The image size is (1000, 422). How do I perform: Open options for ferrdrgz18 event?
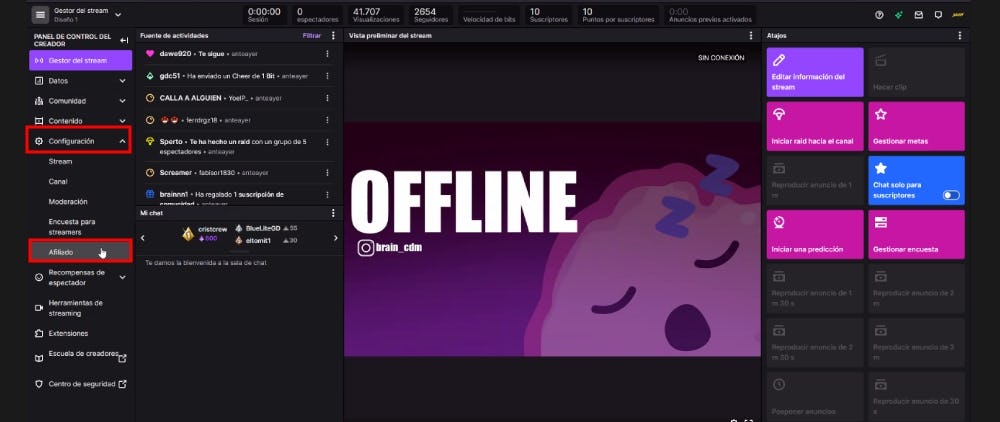(x=327, y=120)
